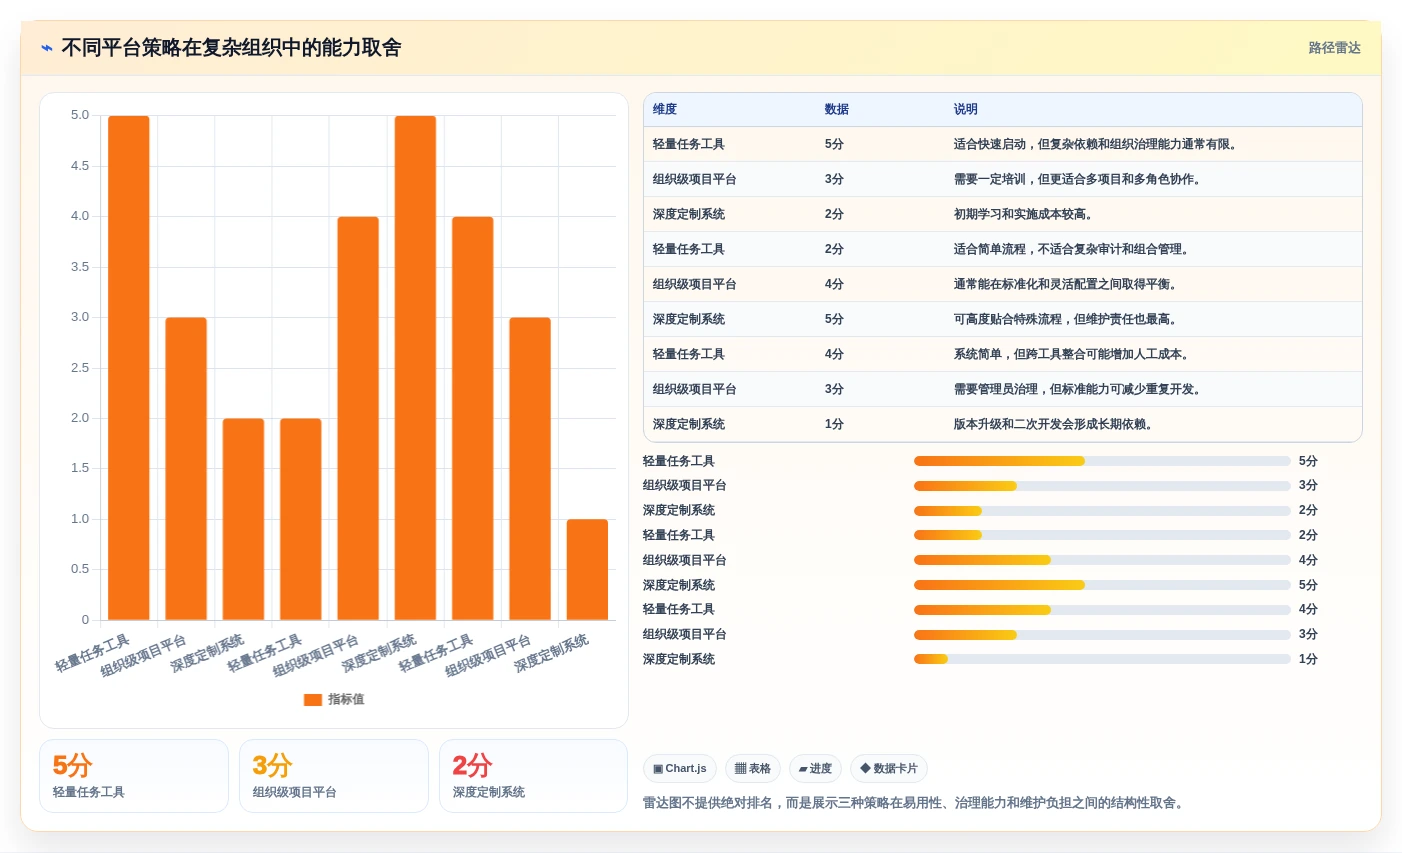Click the 指标值 legend label
This screenshot has height=853, width=1402.
click(346, 700)
